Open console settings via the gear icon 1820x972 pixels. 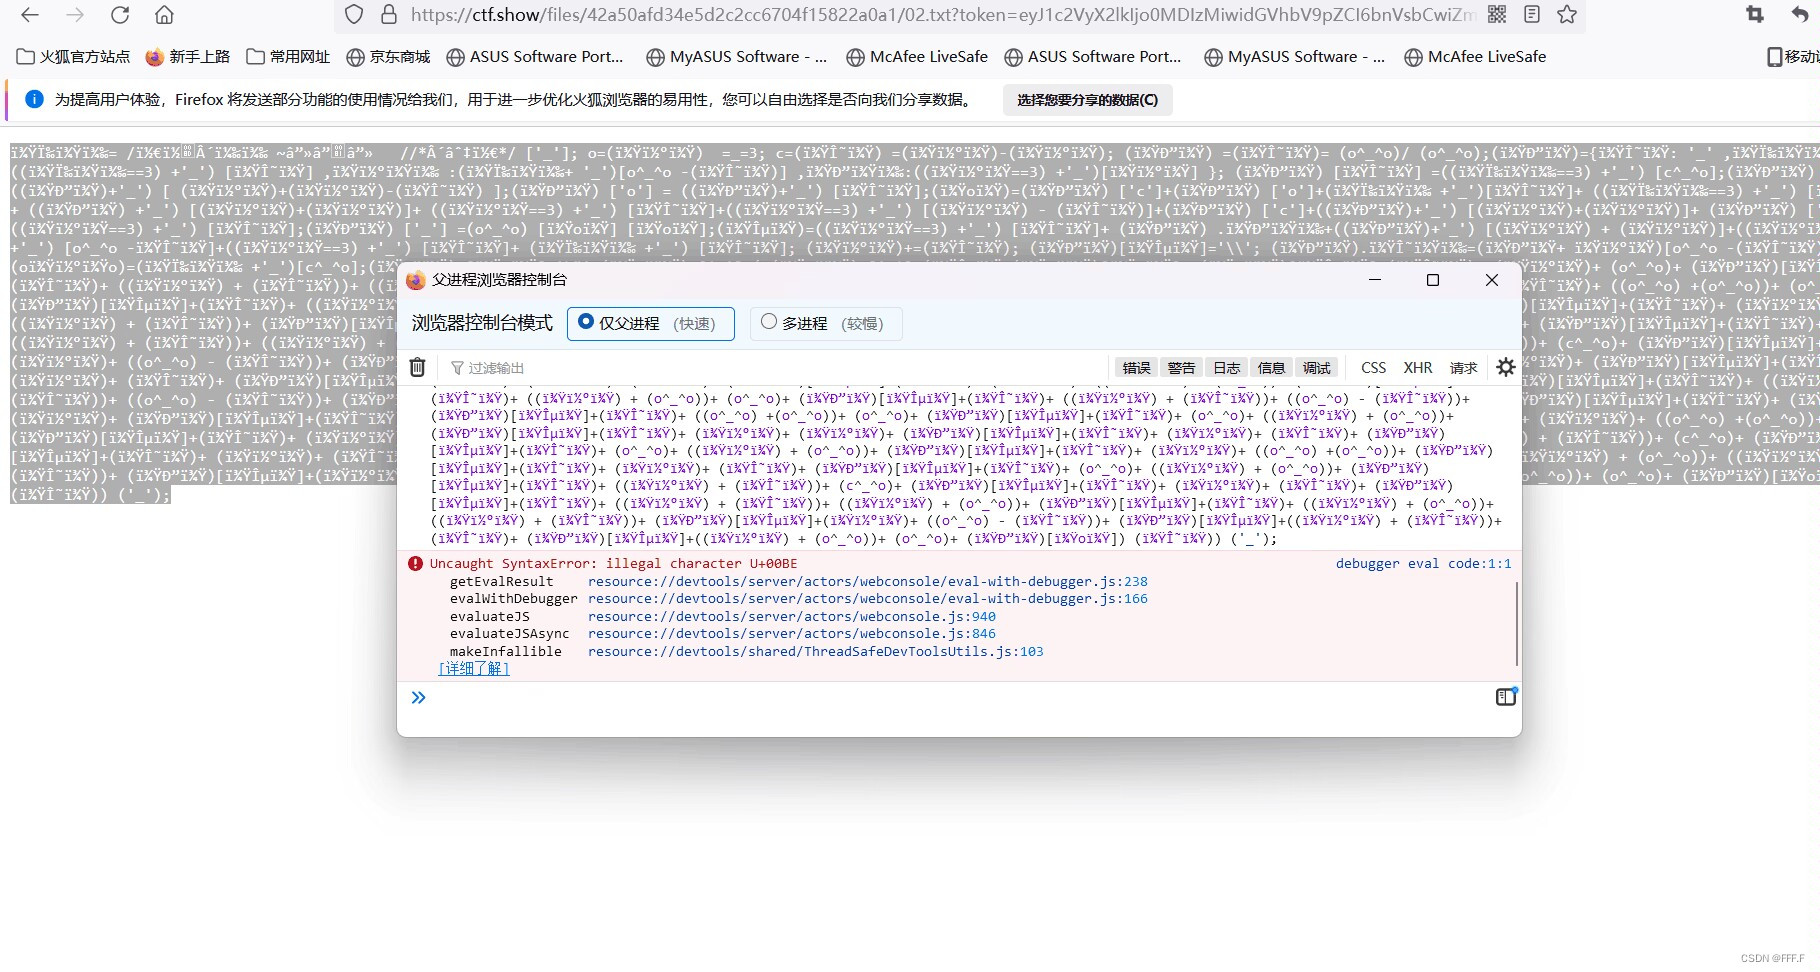1505,367
